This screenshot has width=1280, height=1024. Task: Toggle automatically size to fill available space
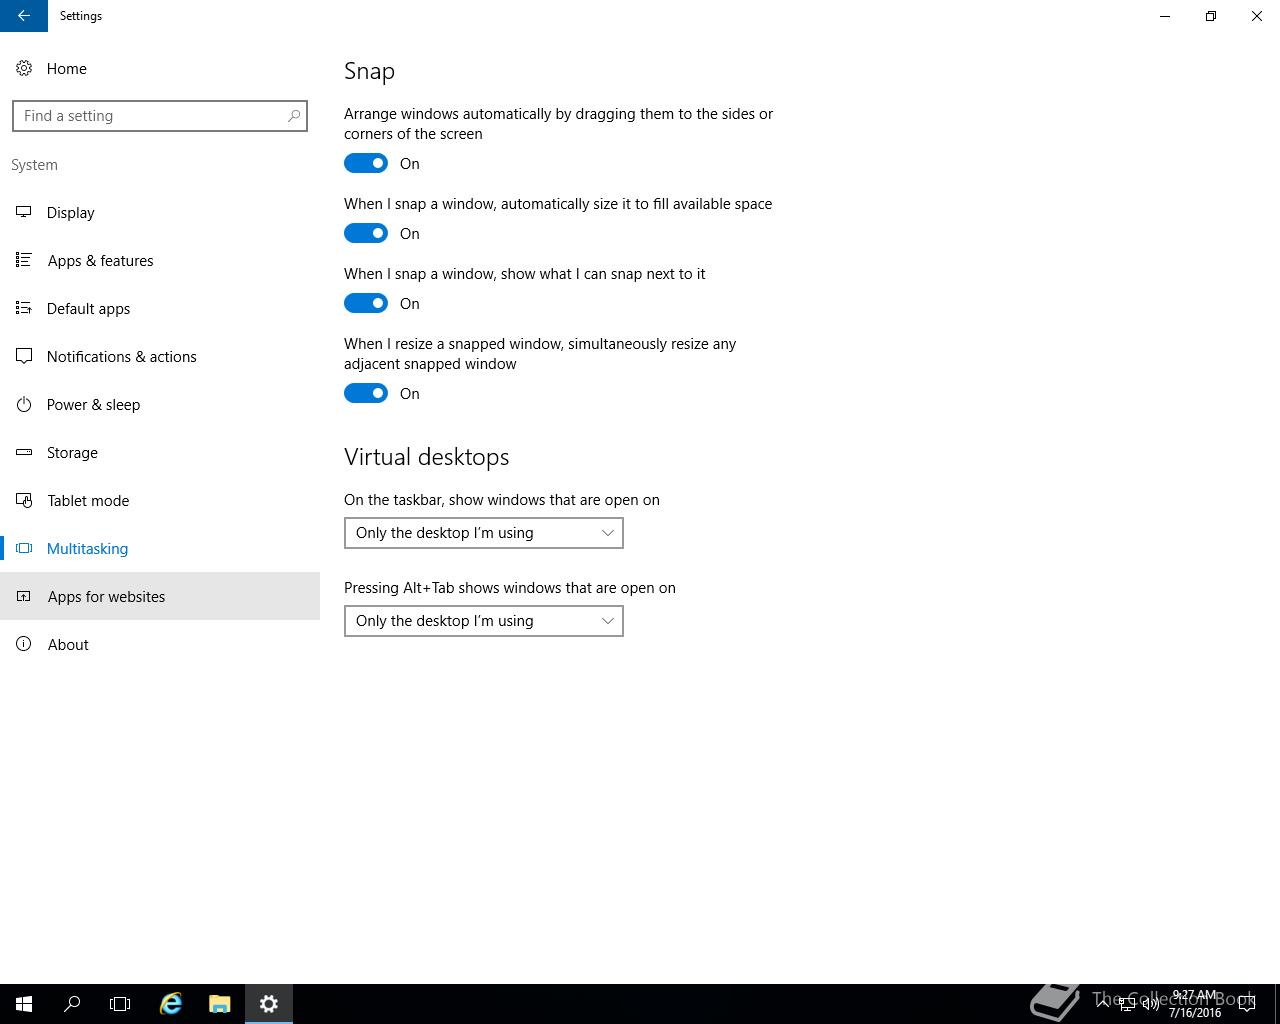(x=366, y=233)
